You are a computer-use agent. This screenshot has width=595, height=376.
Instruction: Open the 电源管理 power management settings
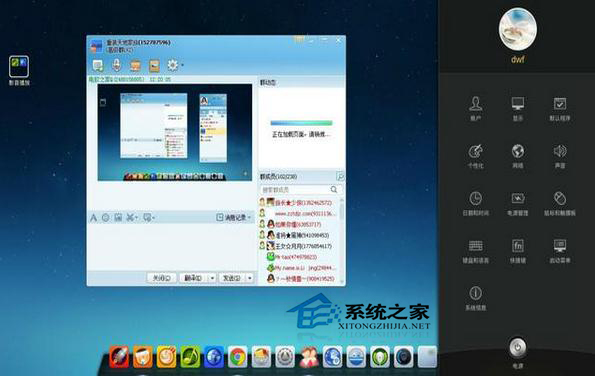(x=518, y=203)
